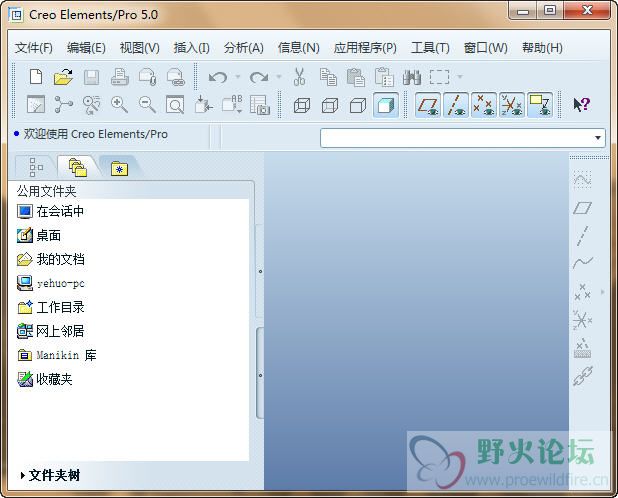Toggle datum axes display
This screenshot has width=618, height=498.
click(456, 105)
